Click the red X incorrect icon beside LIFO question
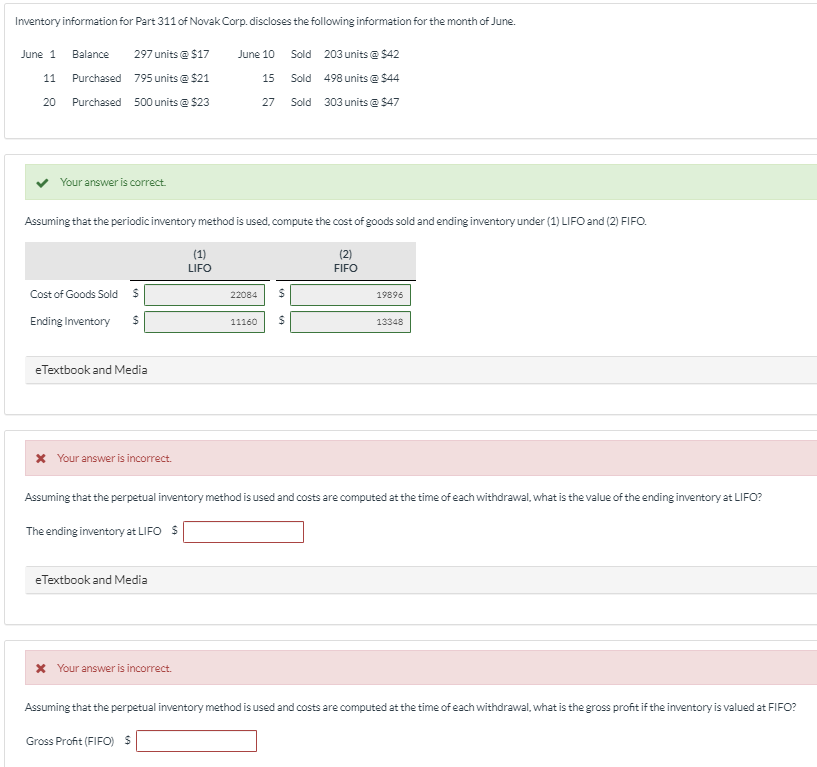 [41, 458]
